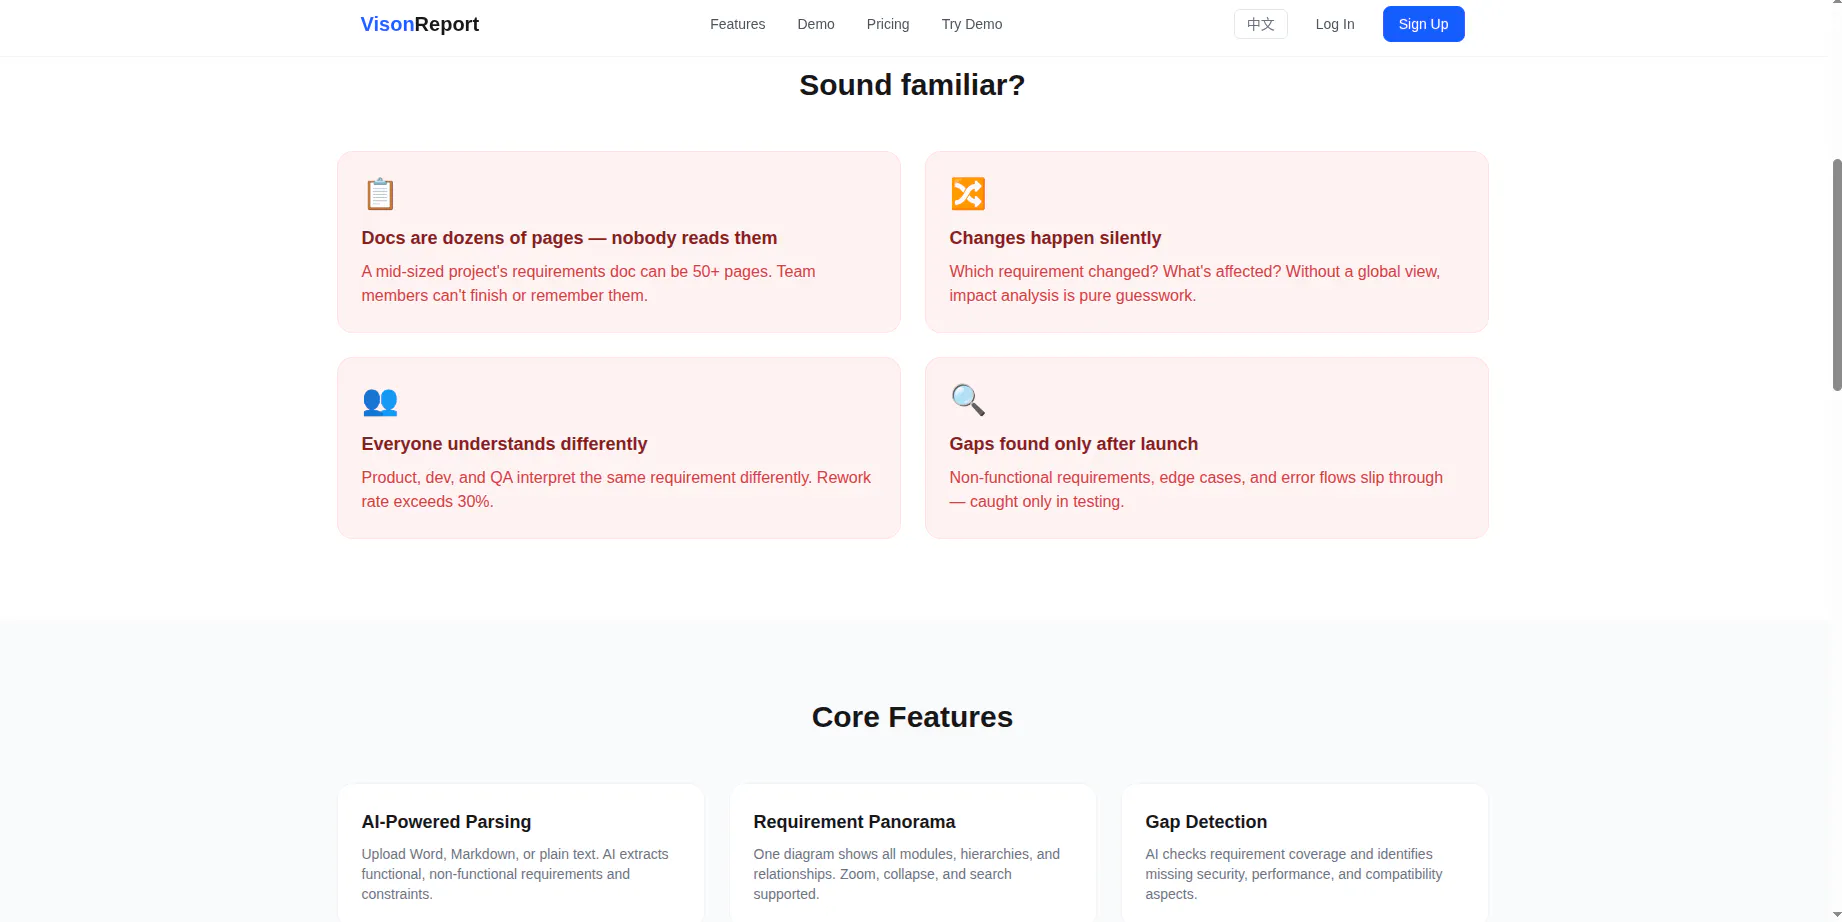Image resolution: width=1842 pixels, height=922 pixels.
Task: Click the scrollbar down arrow at the bottom right
Action: click(1836, 915)
